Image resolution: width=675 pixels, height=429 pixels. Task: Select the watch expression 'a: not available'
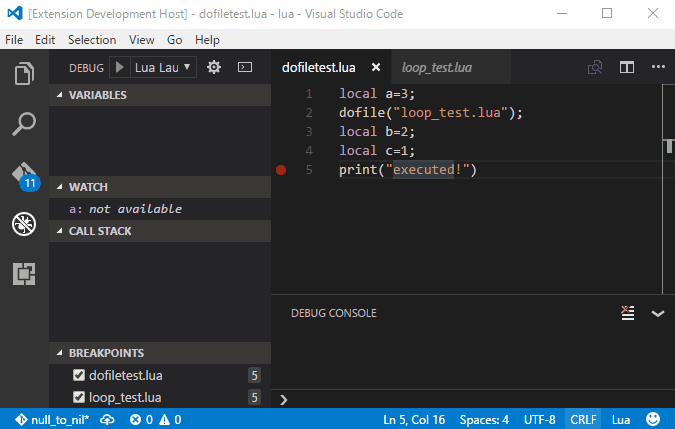point(160,209)
